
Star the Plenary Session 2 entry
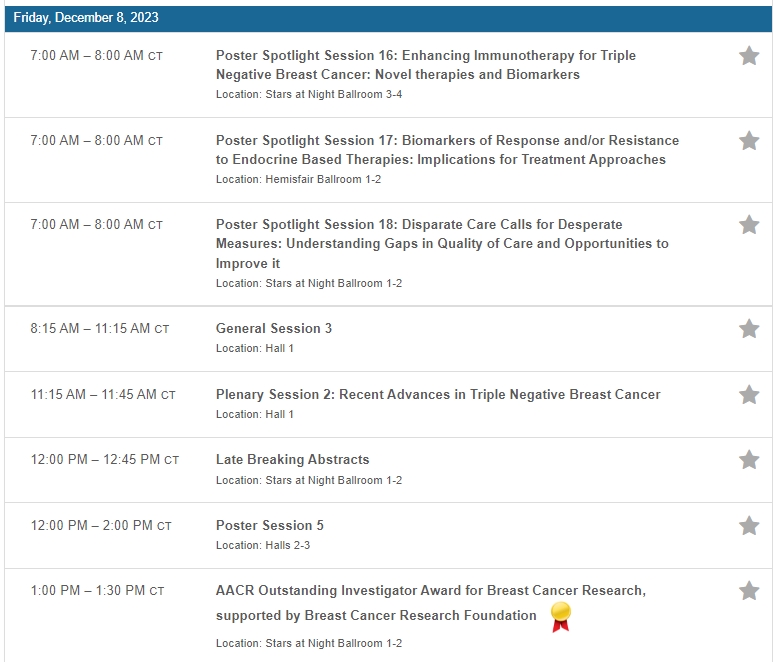pos(749,395)
